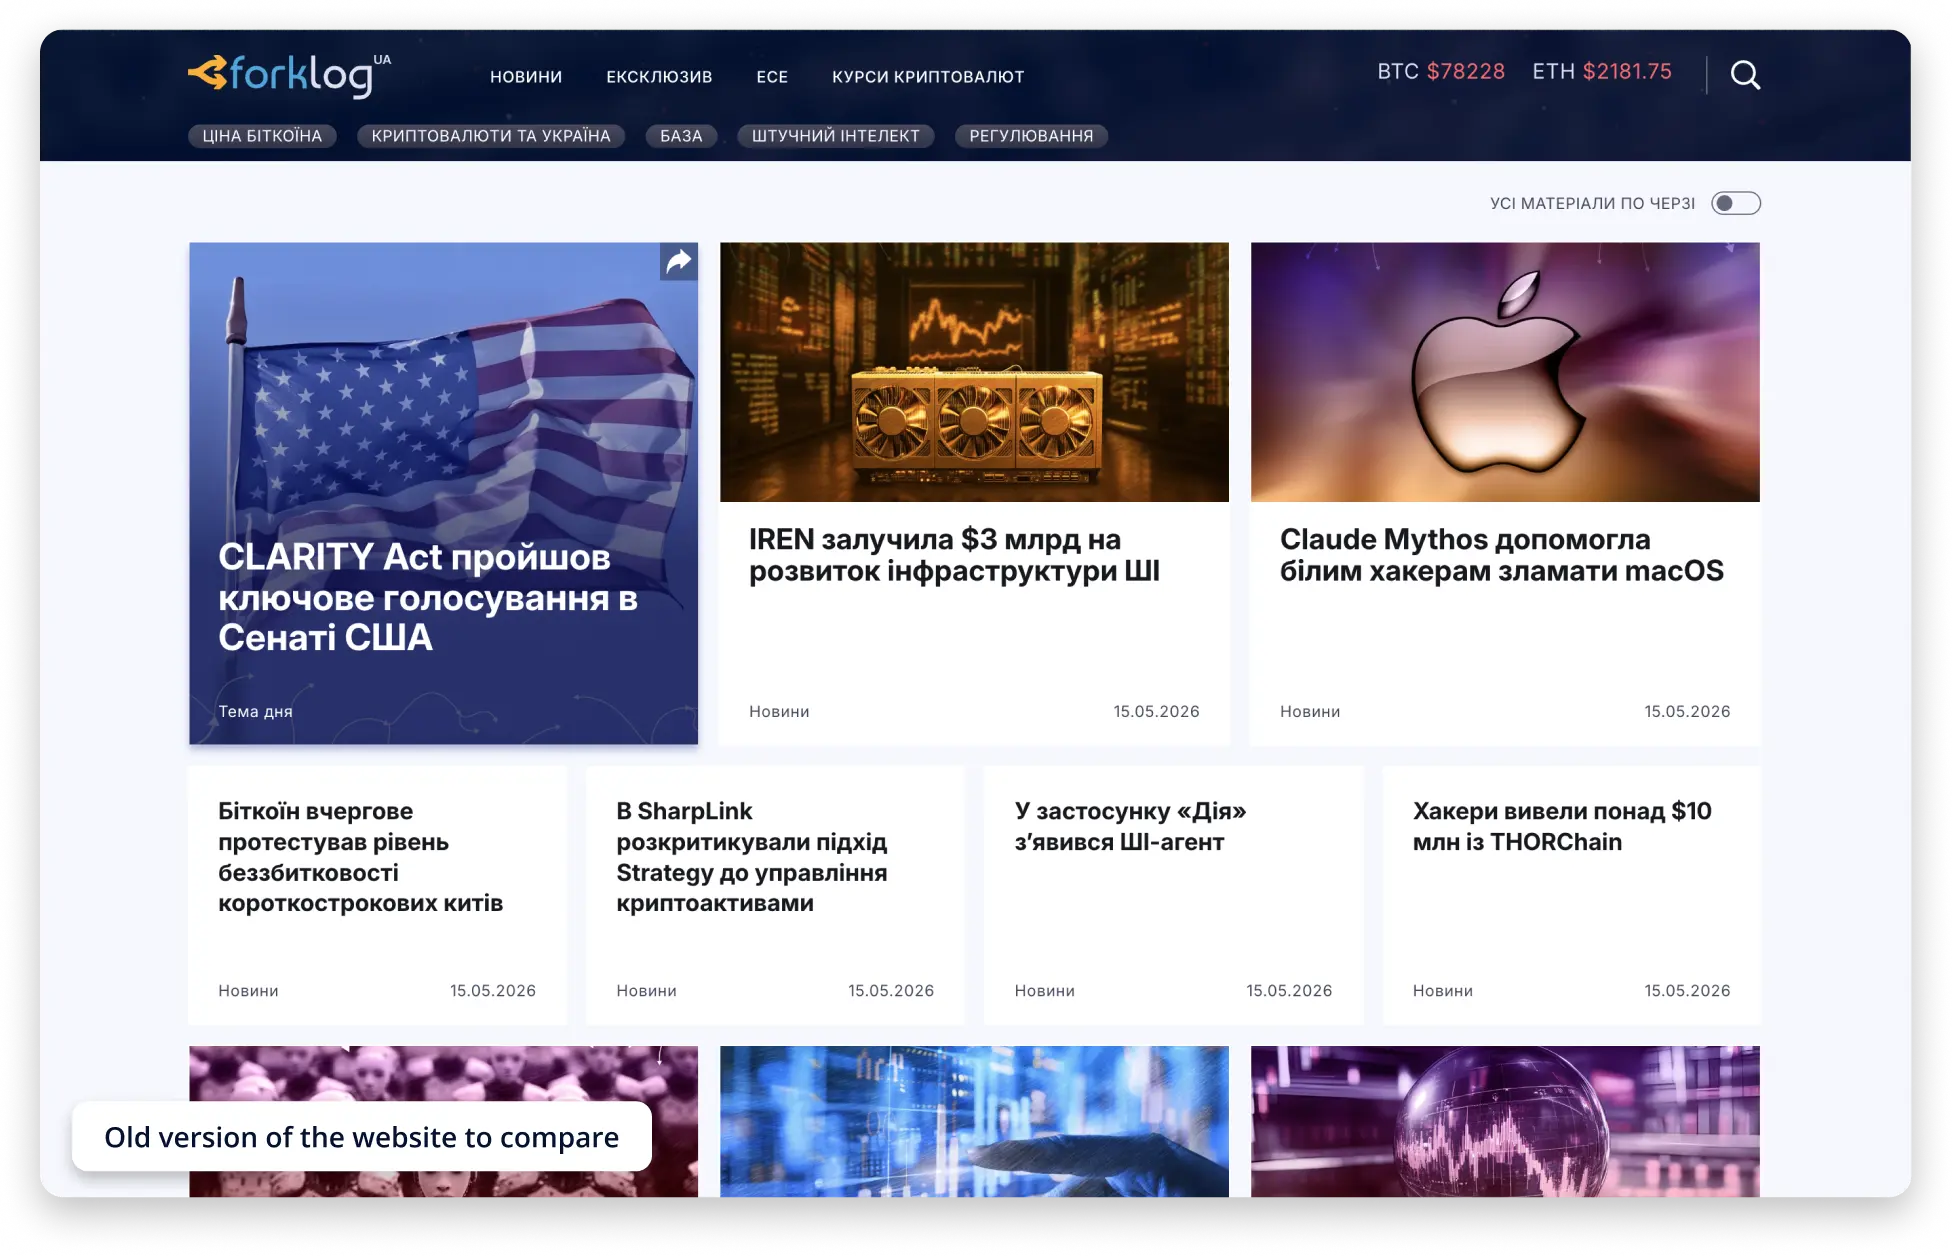This screenshot has height=1256, width=1952.
Task: Click the blue hand trading image
Action: tap(974, 1121)
